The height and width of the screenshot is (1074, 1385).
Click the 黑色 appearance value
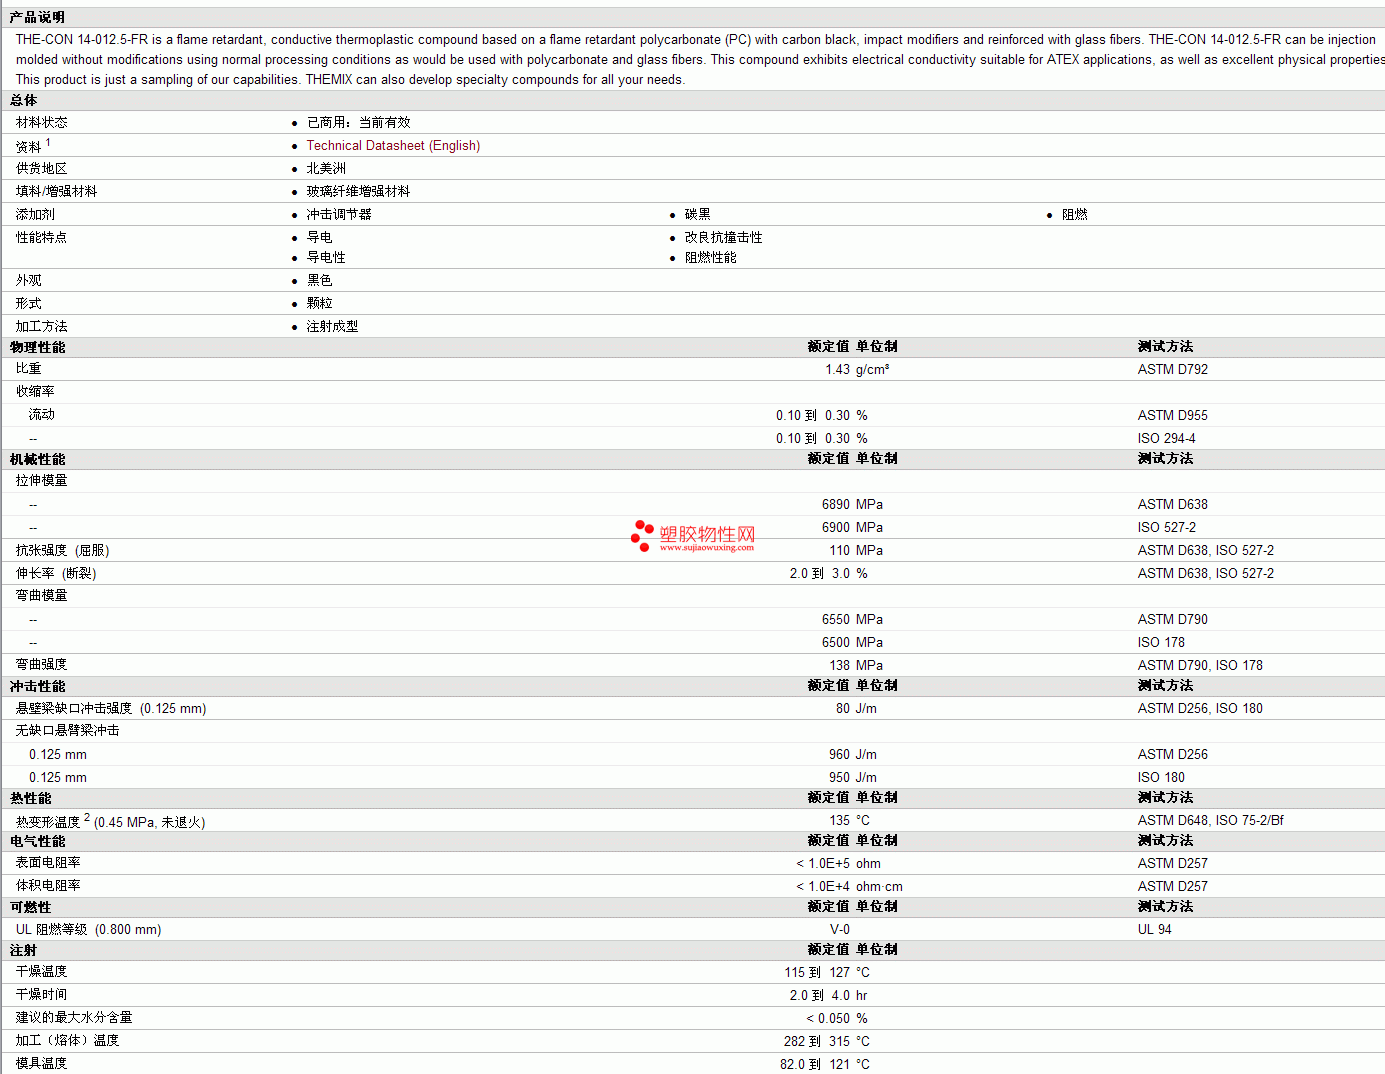click(320, 281)
